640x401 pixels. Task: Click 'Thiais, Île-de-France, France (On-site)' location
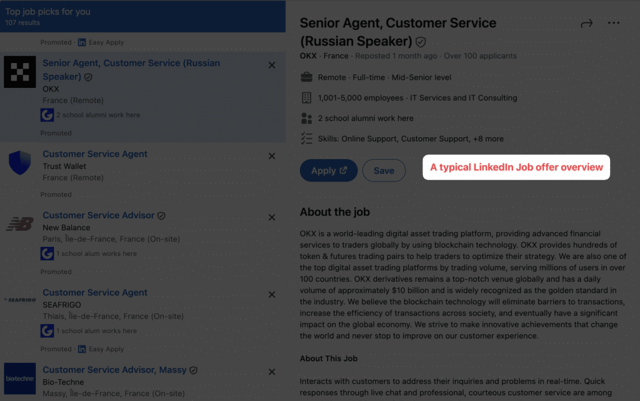click(113, 316)
